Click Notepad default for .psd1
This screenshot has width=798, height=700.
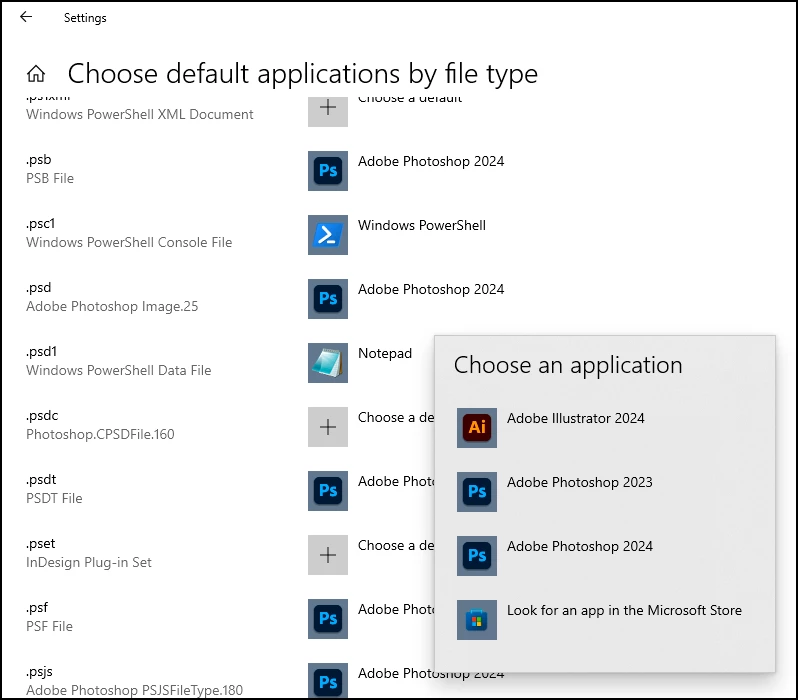coord(385,354)
